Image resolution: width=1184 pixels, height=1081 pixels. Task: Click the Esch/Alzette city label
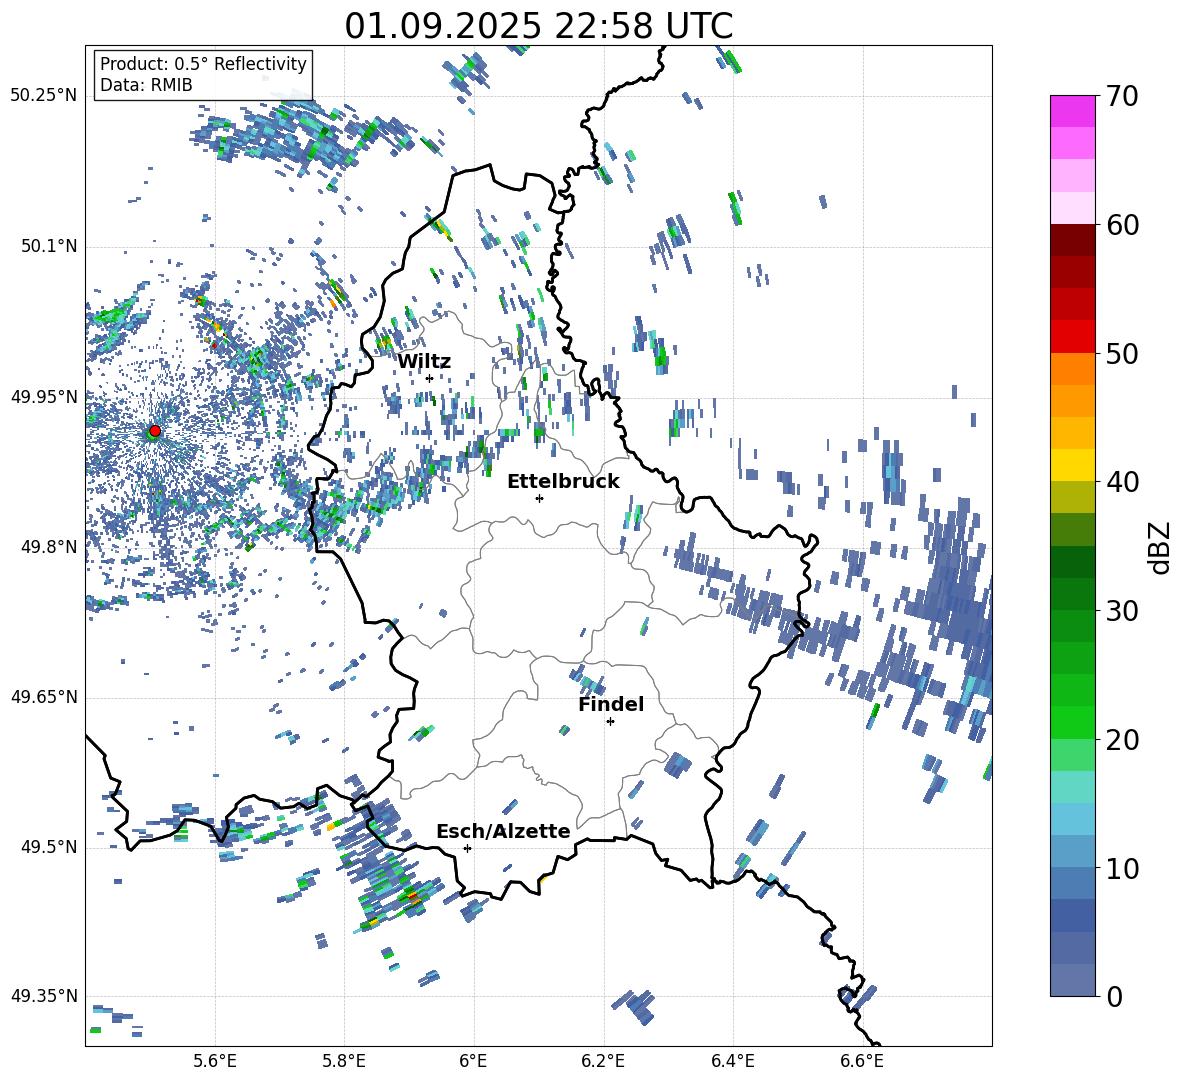click(x=503, y=831)
